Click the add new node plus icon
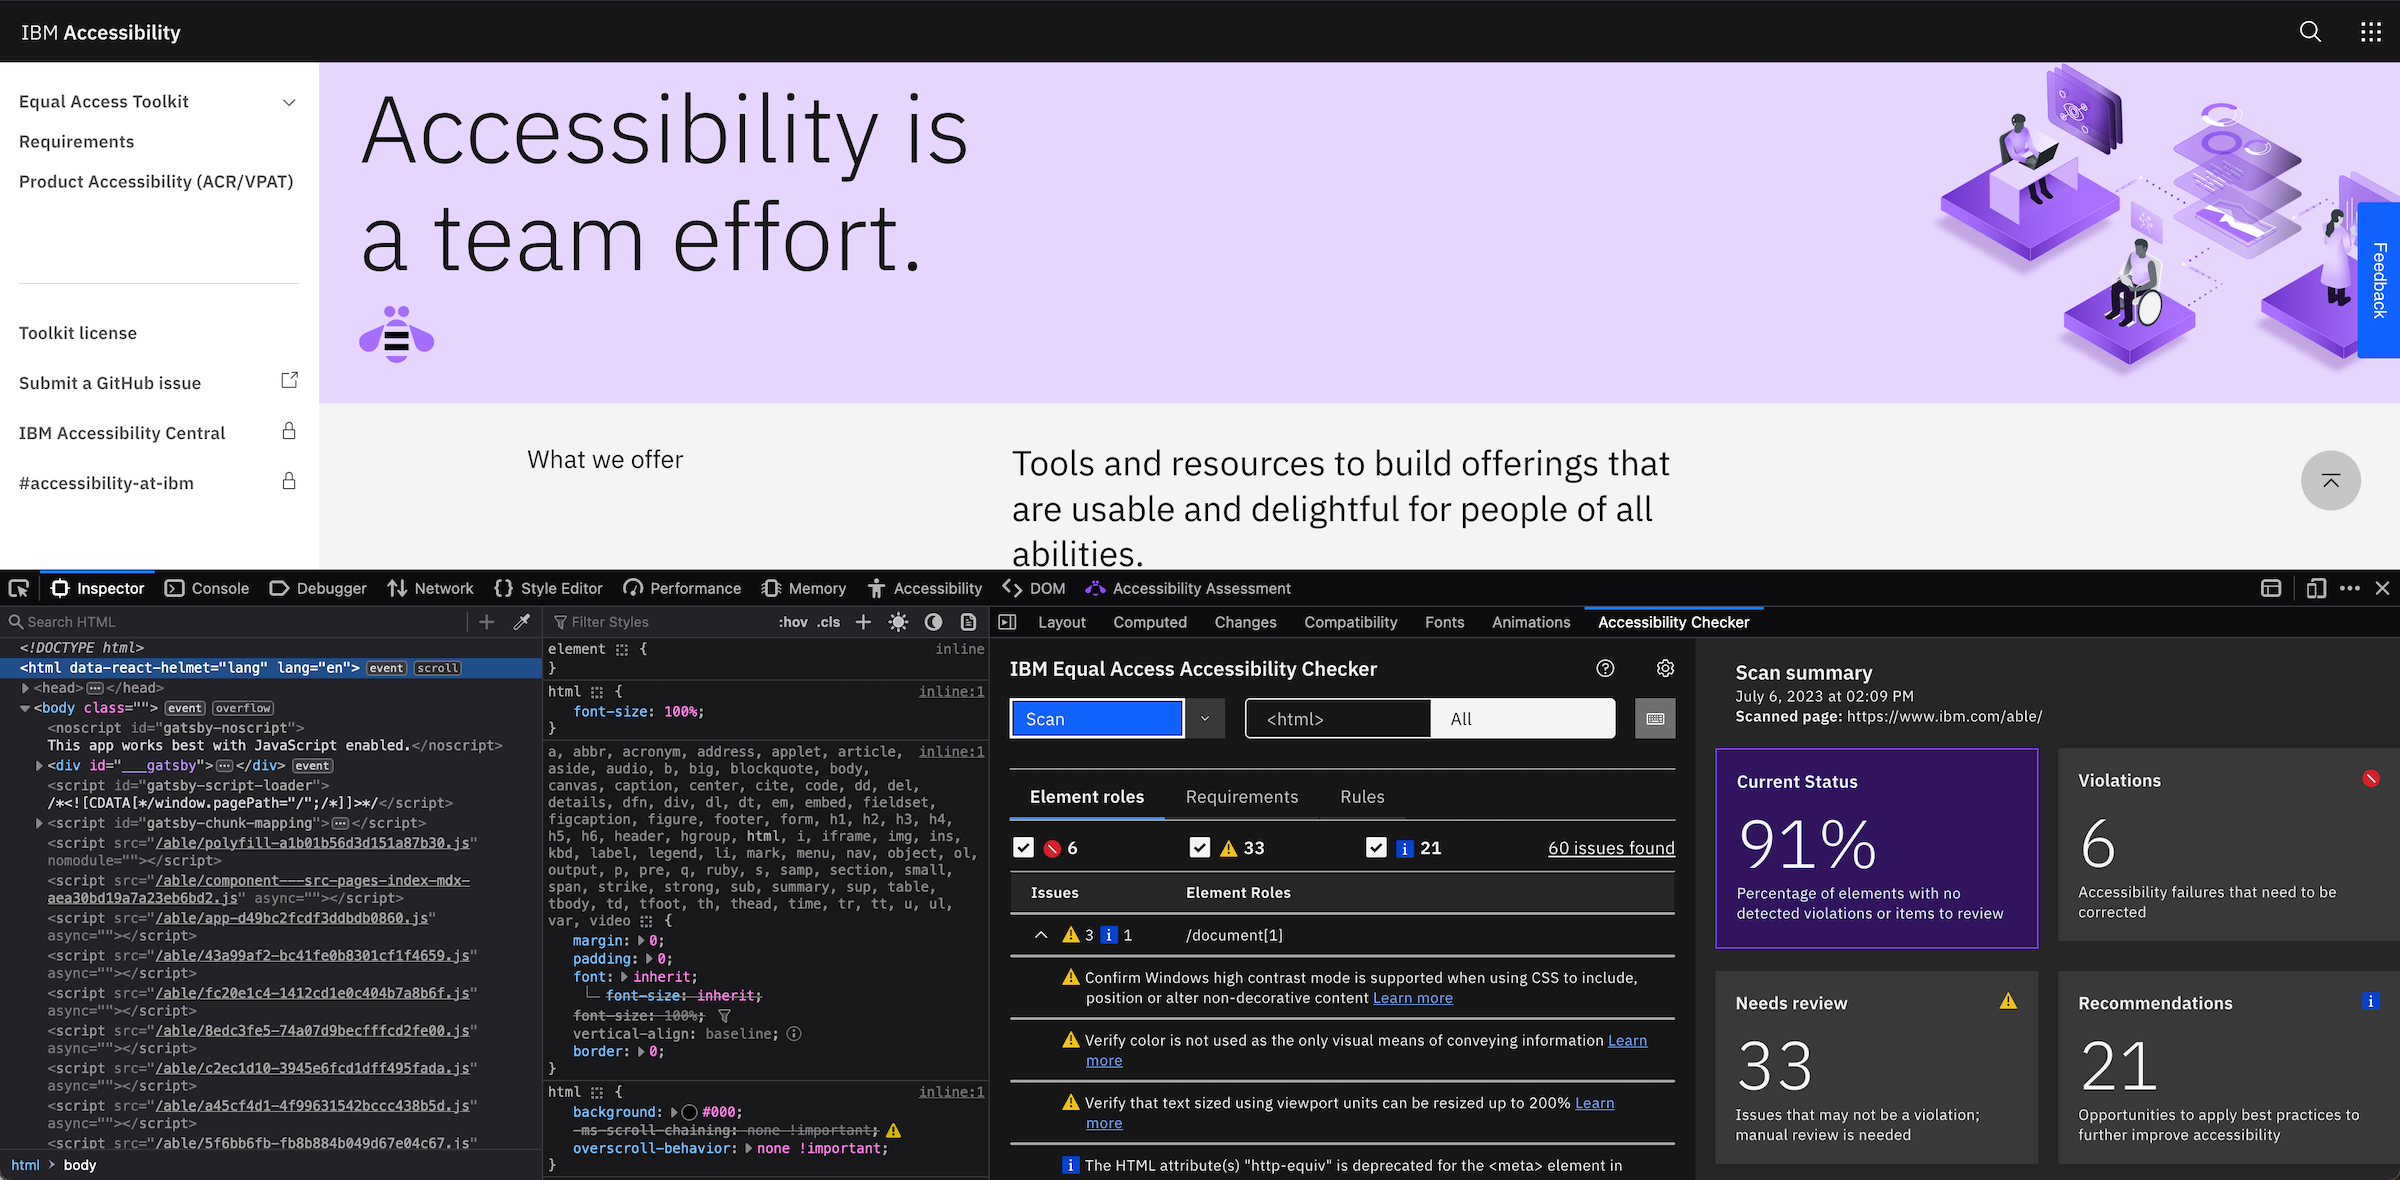 [x=487, y=622]
